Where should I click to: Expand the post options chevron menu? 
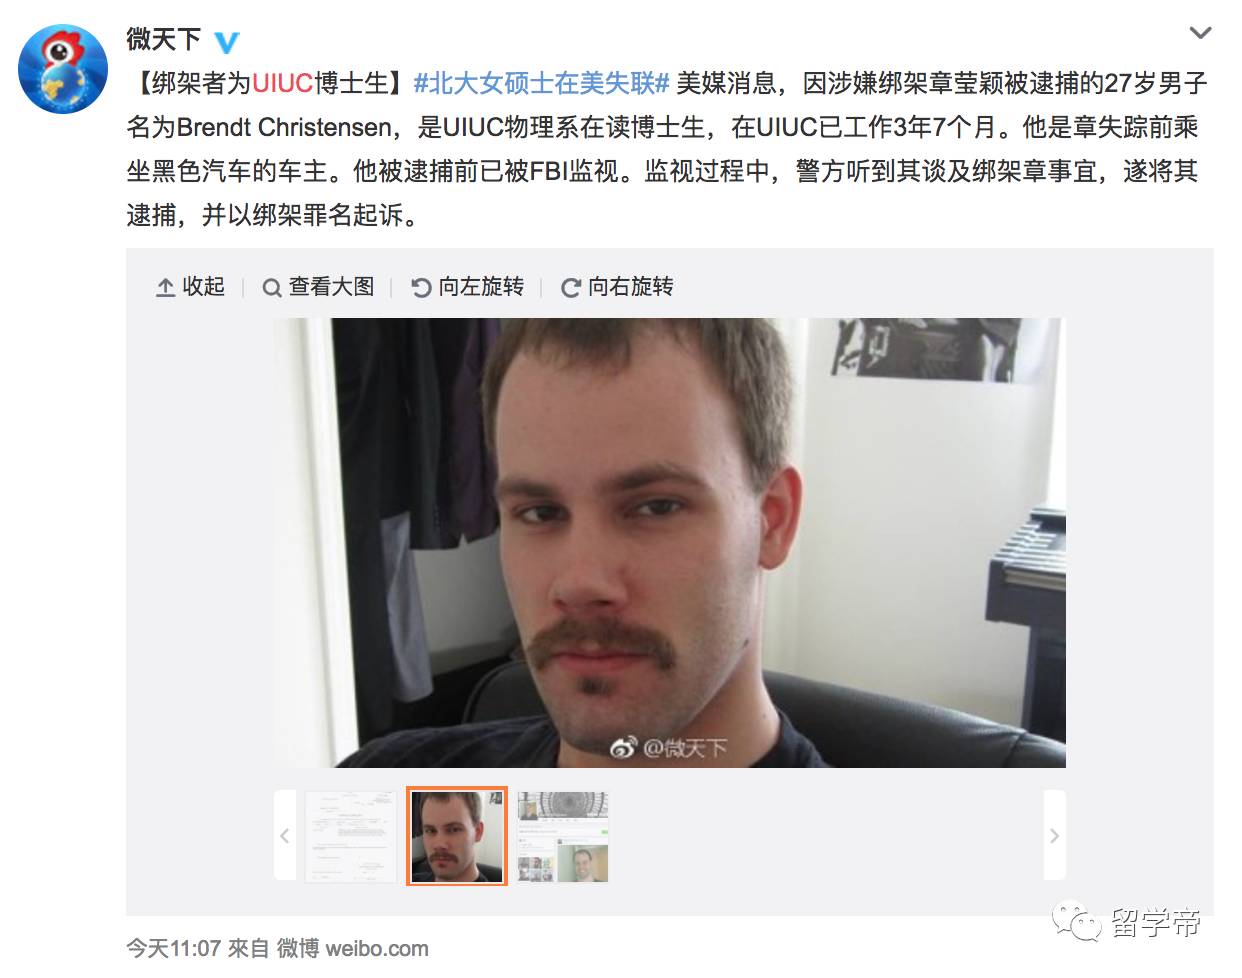point(1200,33)
